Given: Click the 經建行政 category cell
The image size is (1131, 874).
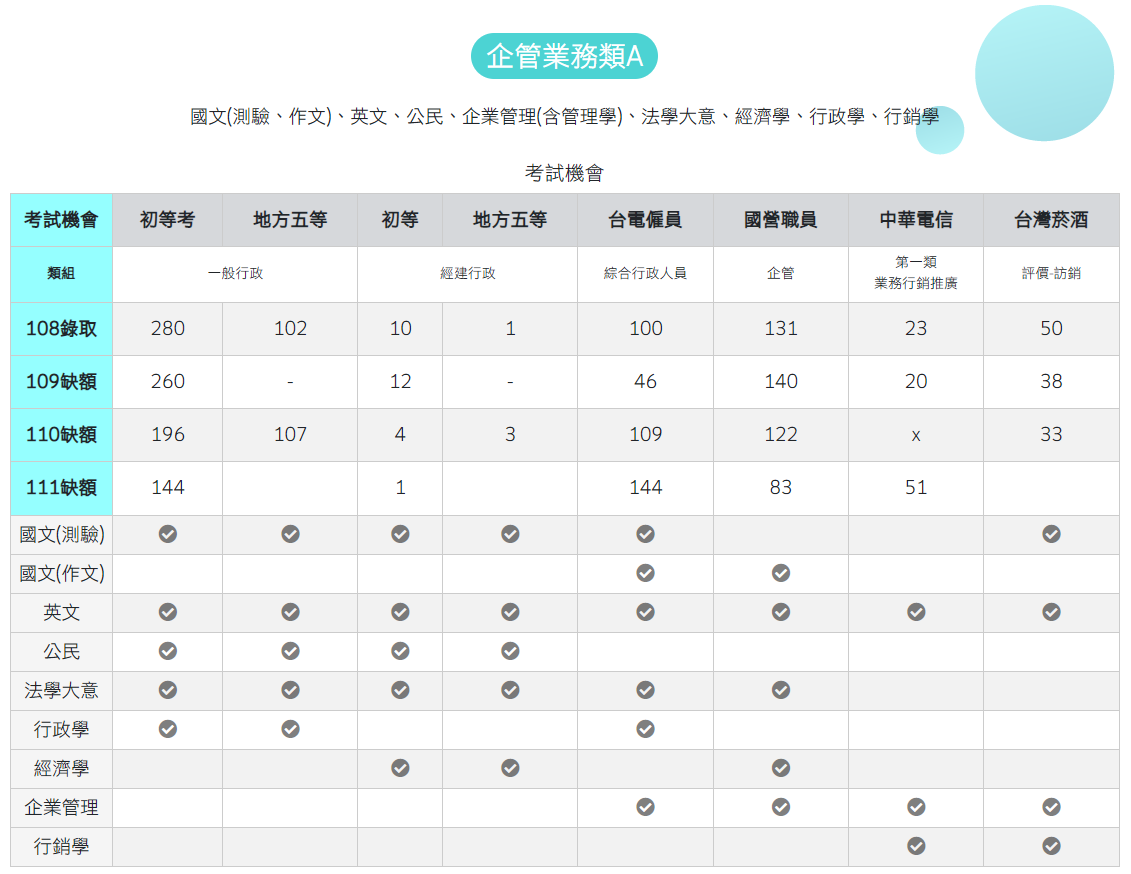Looking at the screenshot, I should point(468,274).
